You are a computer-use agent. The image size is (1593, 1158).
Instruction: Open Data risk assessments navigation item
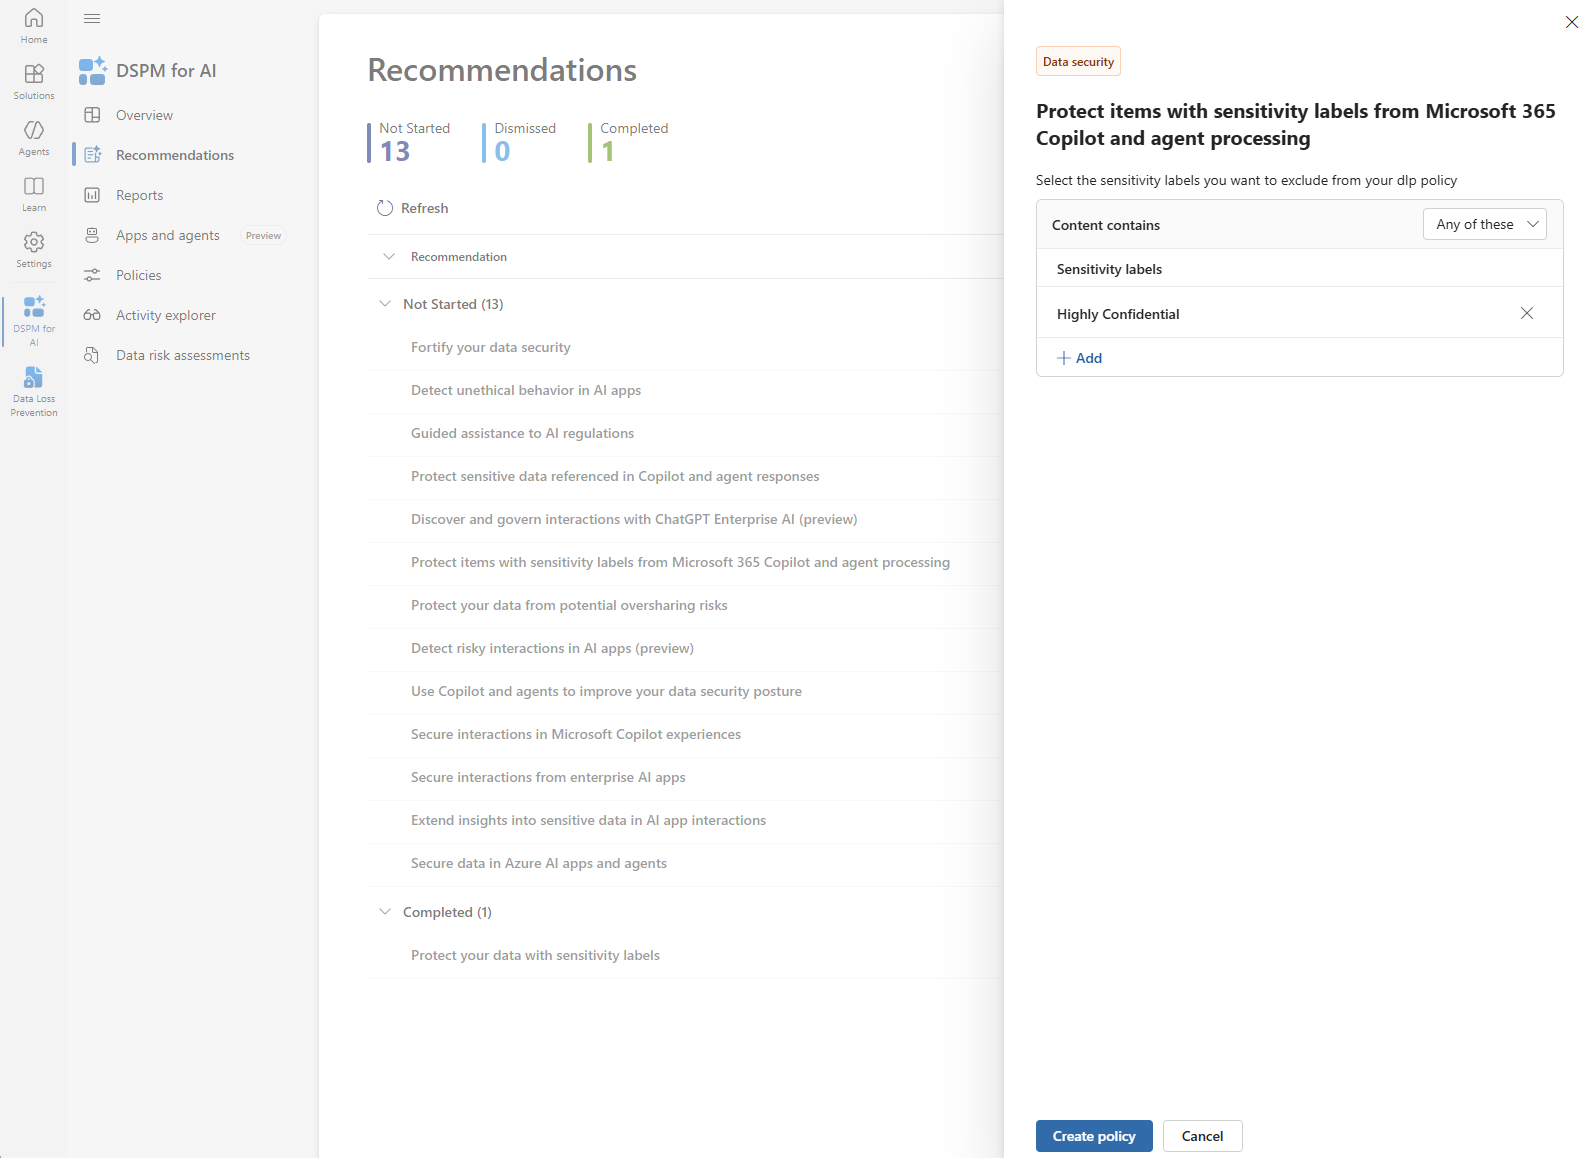pos(183,355)
